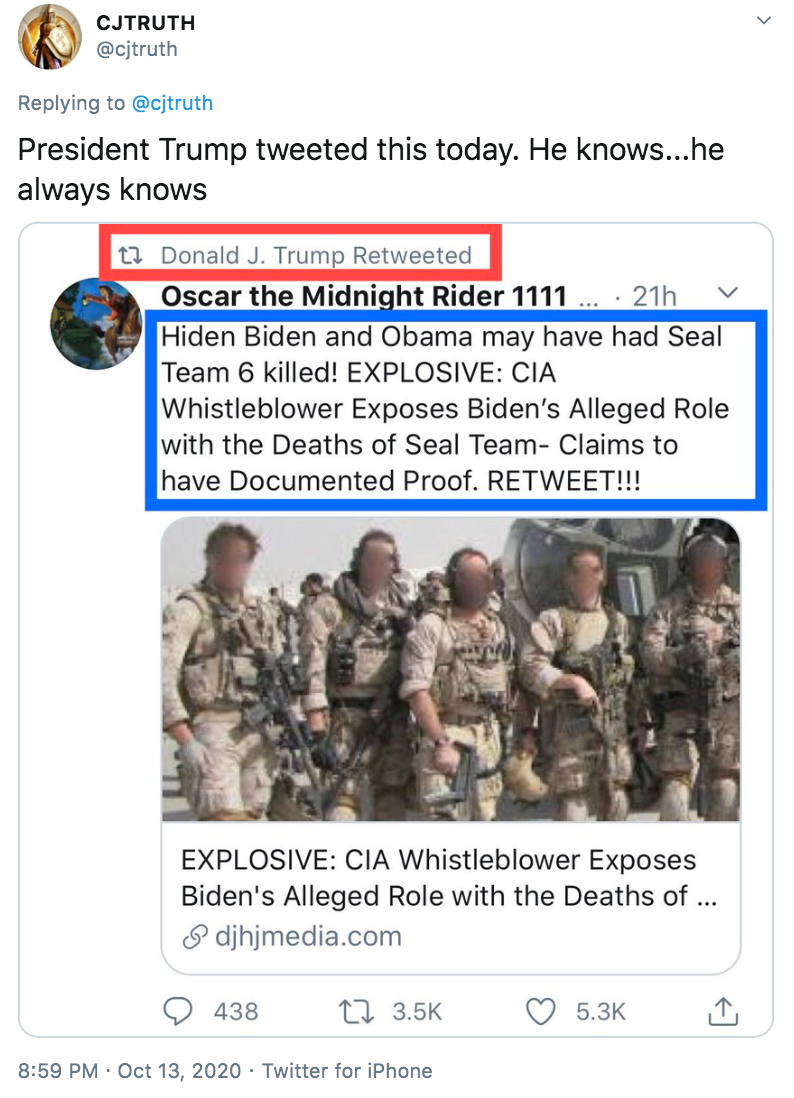Click the reply icon on the embedded tweet
This screenshot has width=794, height=1098.
[x=178, y=1012]
